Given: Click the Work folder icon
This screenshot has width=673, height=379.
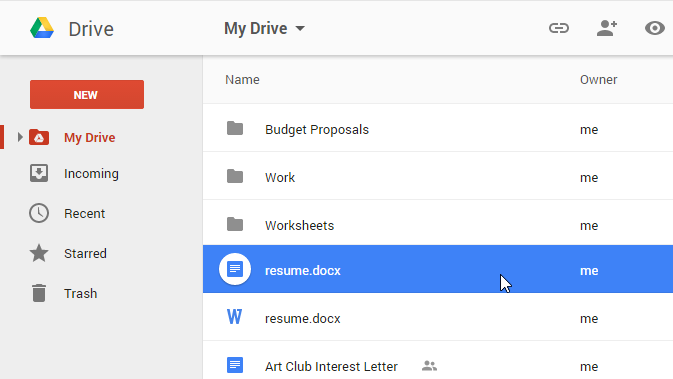Looking at the screenshot, I should [235, 176].
